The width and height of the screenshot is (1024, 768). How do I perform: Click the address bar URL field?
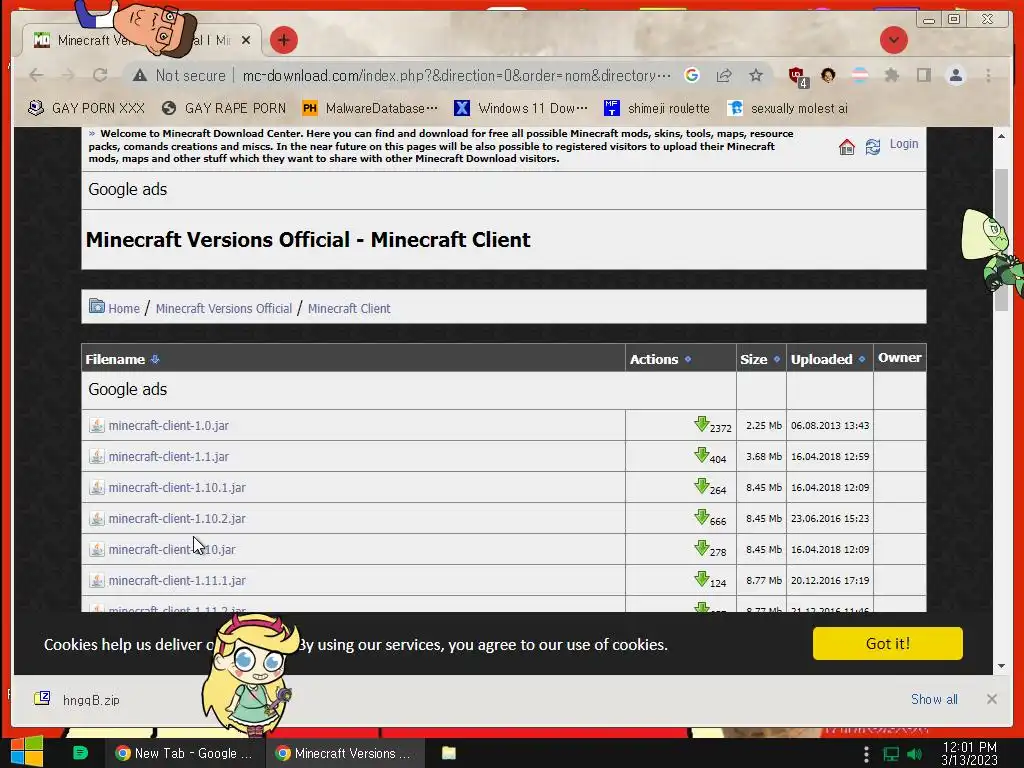pos(456,76)
